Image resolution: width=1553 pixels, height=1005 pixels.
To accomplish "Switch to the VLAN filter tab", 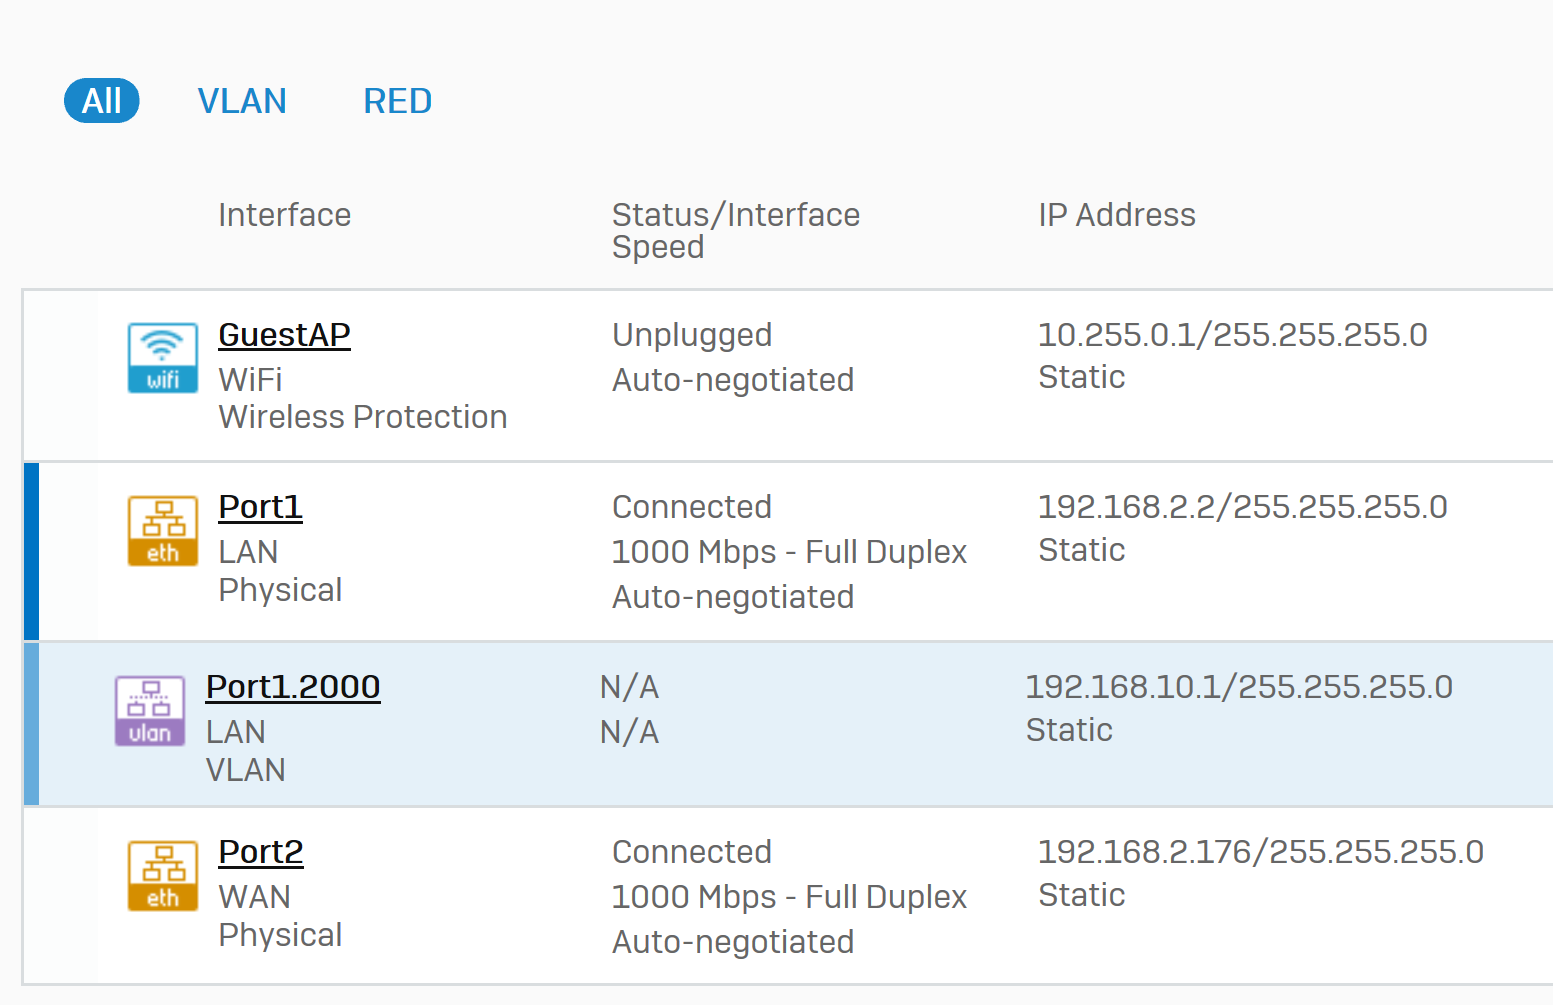I will tap(242, 101).
